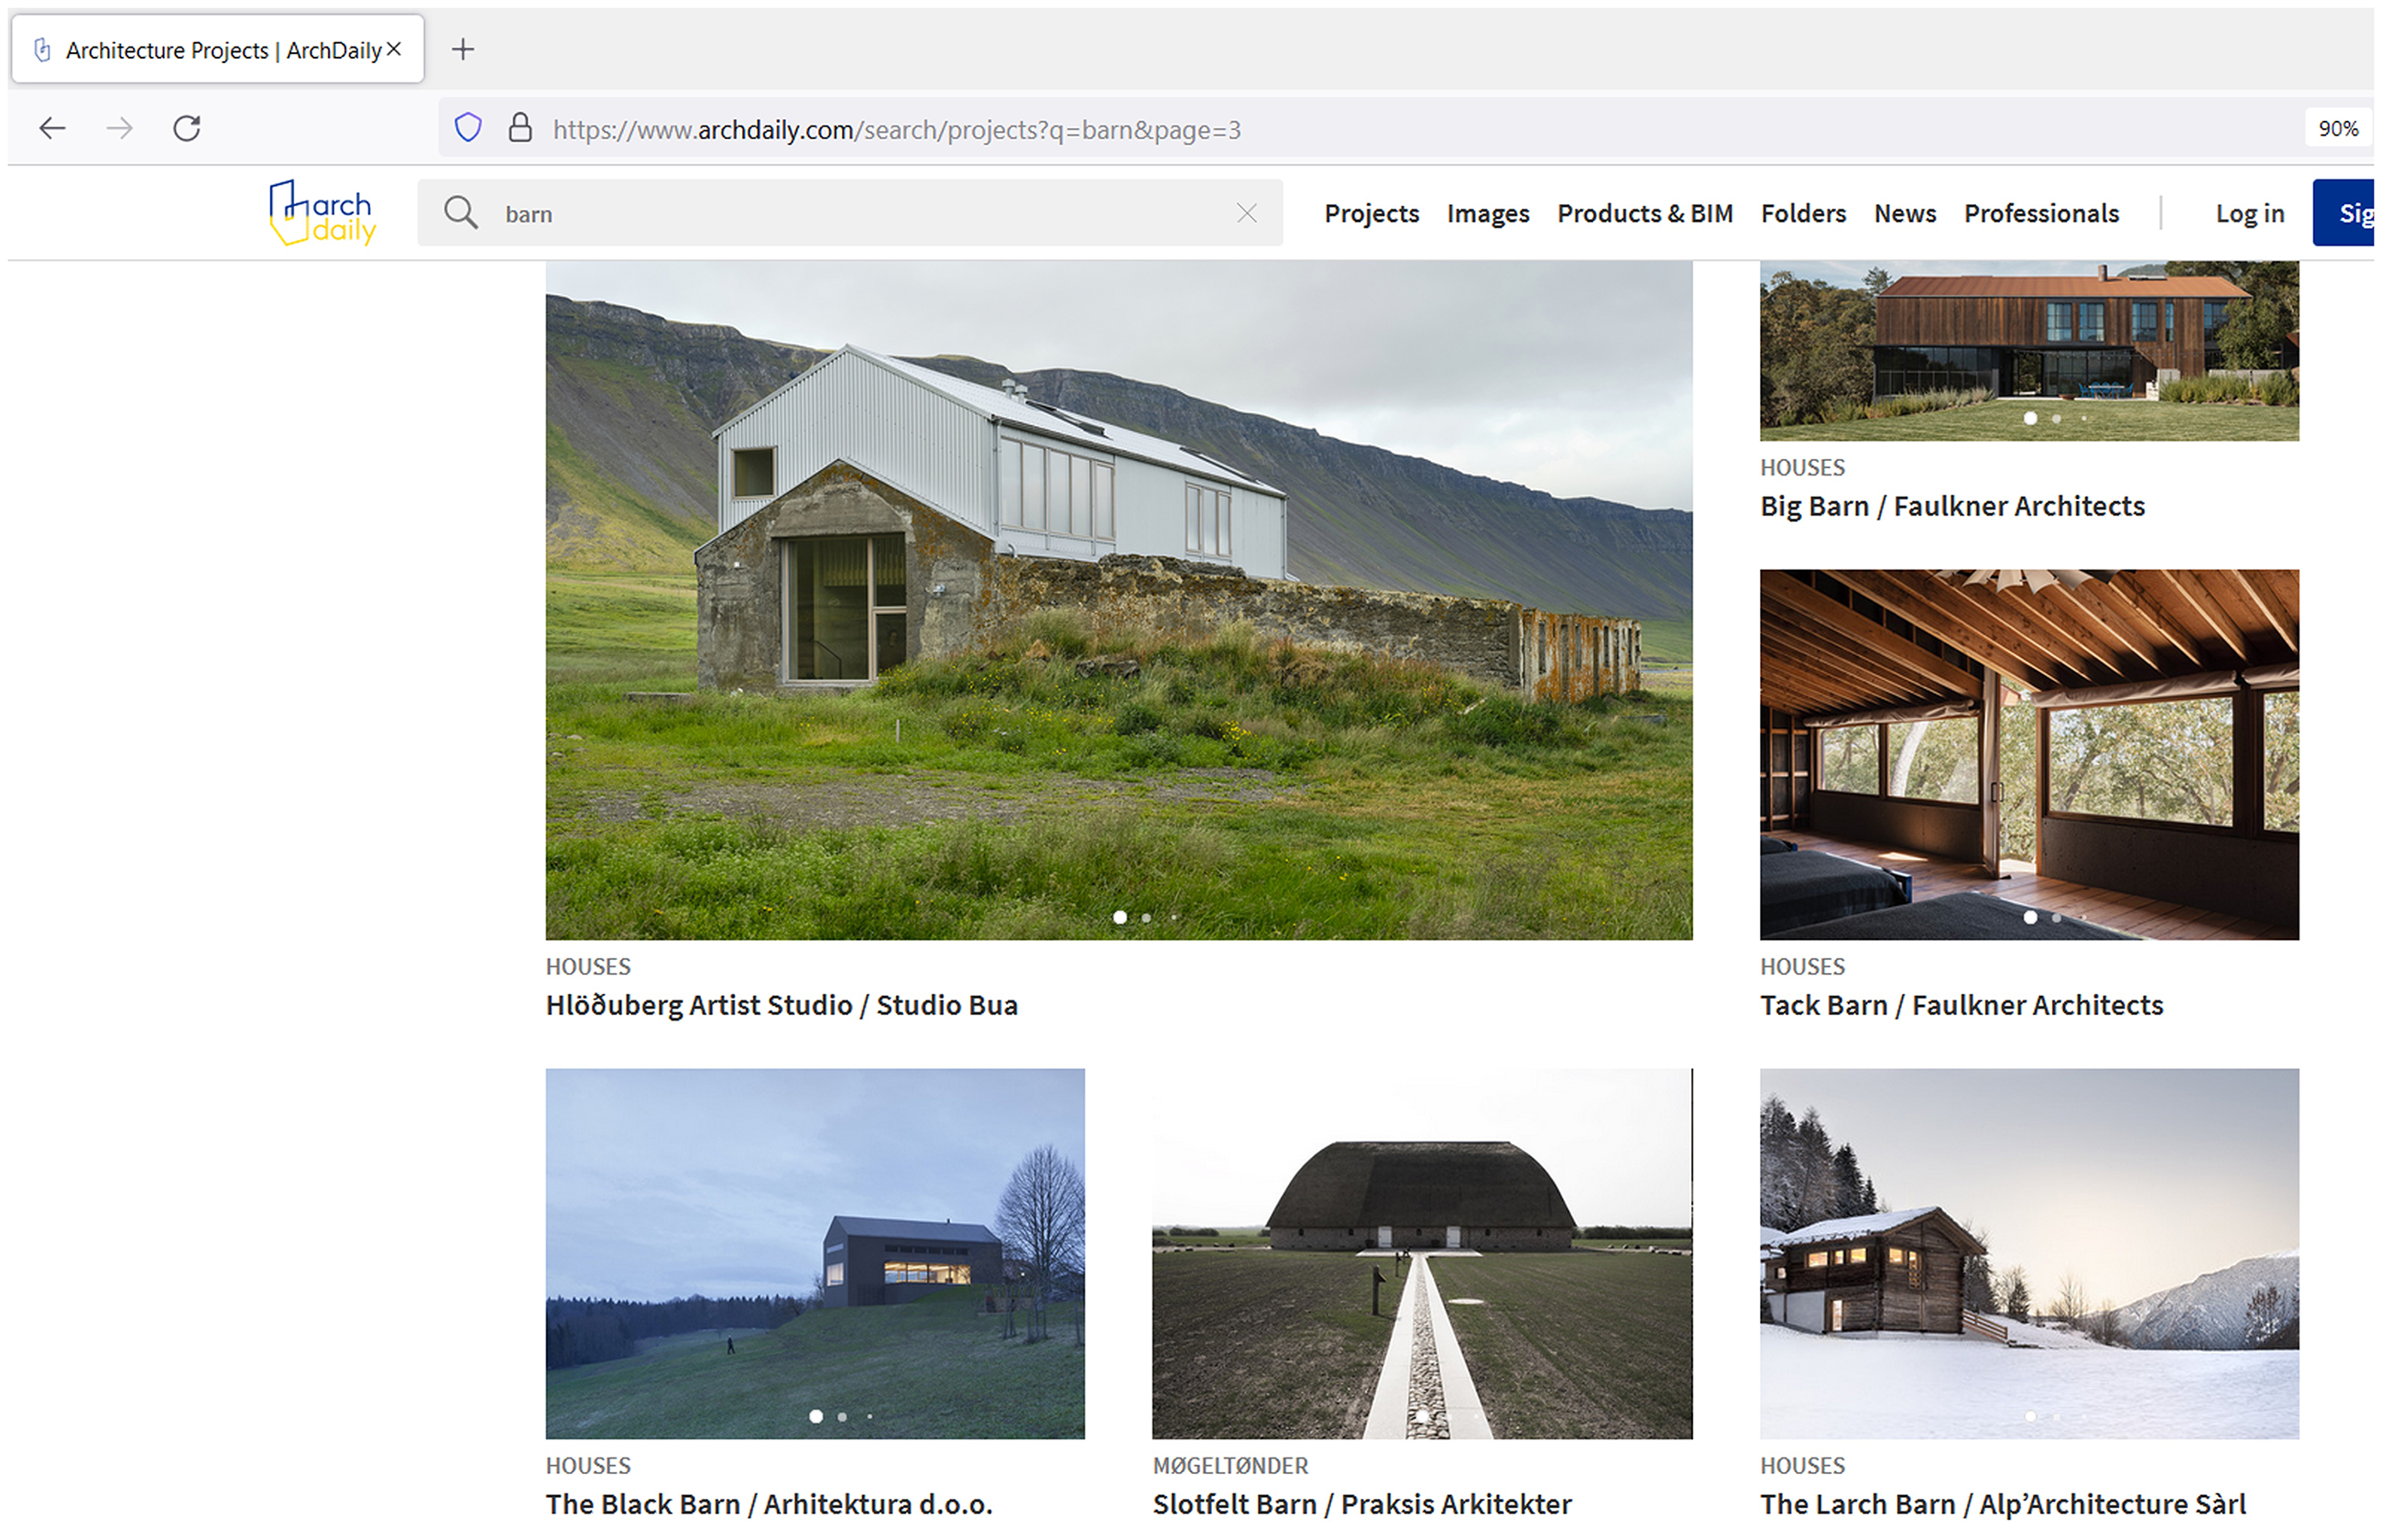Show second image of Tack Barn
The width and height of the screenshot is (2382, 1540).
pos(2056,918)
